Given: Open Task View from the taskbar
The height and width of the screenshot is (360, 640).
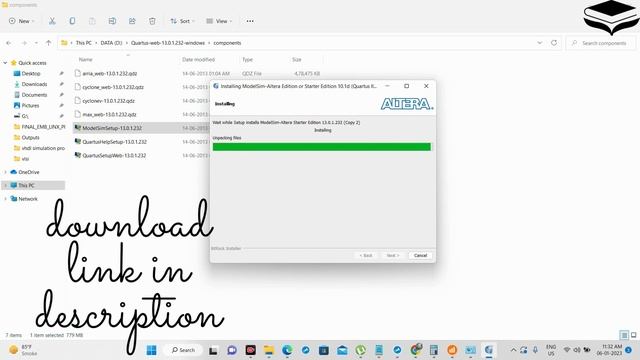Looking at the screenshot, I should coord(213,350).
